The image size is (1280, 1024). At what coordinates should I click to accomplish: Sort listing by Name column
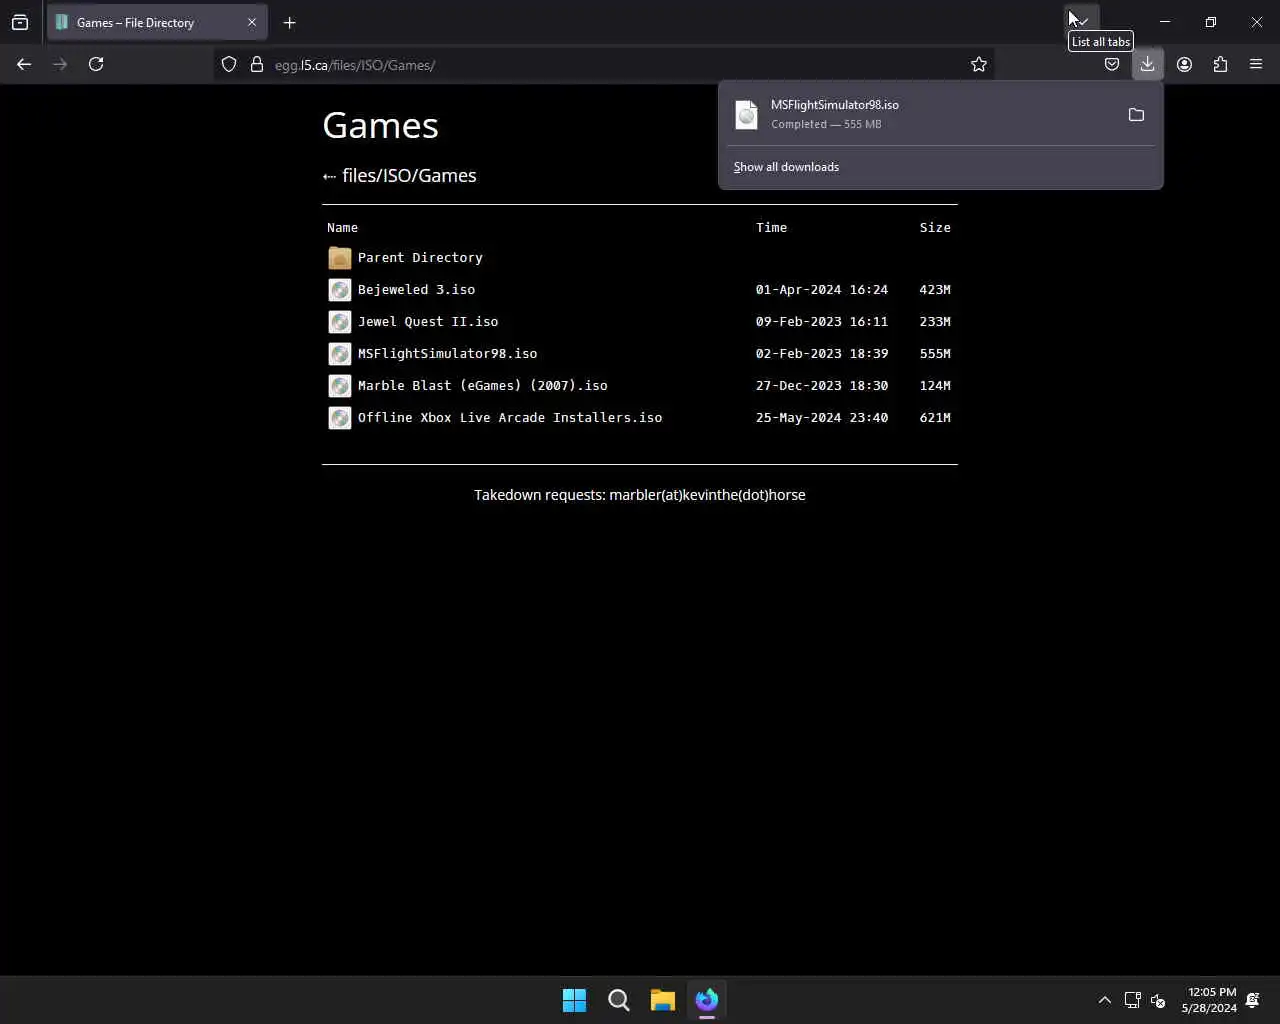coord(342,227)
